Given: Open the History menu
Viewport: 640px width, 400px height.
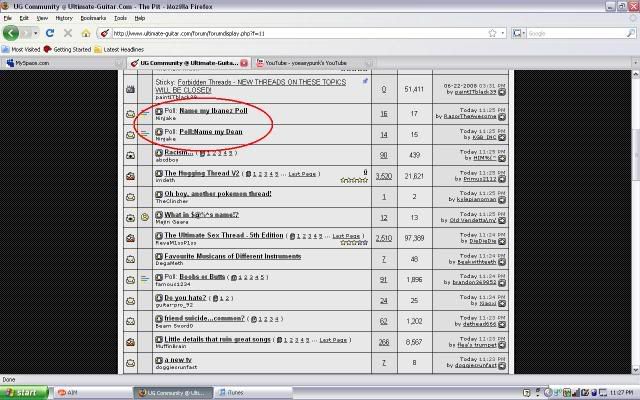Looking at the screenshot, I should pyautogui.click(x=64, y=18).
